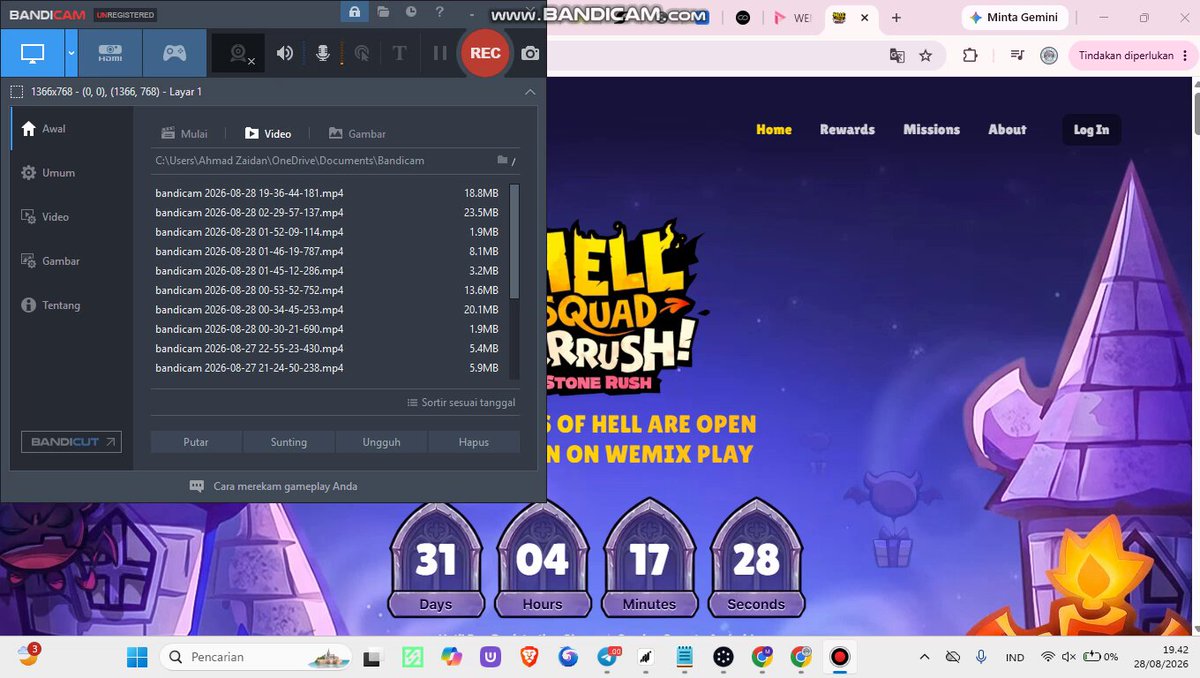The width and height of the screenshot is (1200, 678).
Task: Switch to Video tab in file list
Action: point(268,133)
